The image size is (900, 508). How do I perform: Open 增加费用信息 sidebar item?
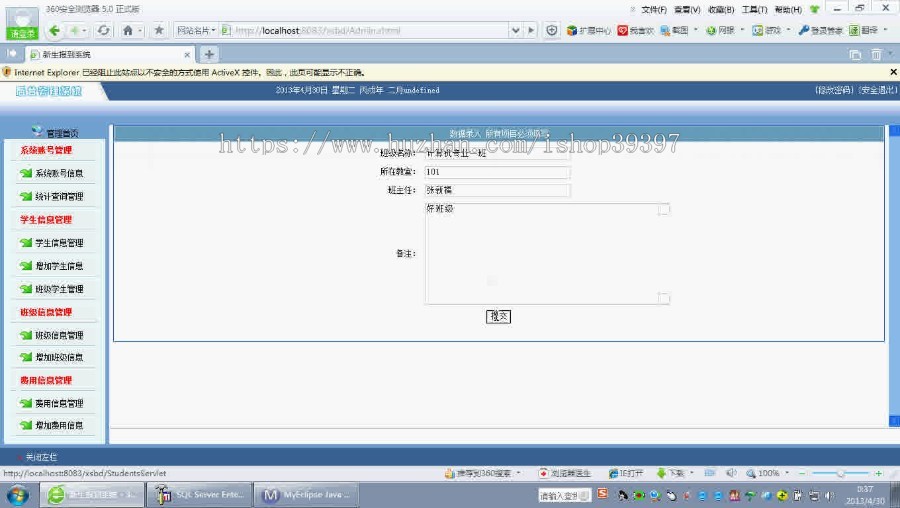[x=59, y=425]
